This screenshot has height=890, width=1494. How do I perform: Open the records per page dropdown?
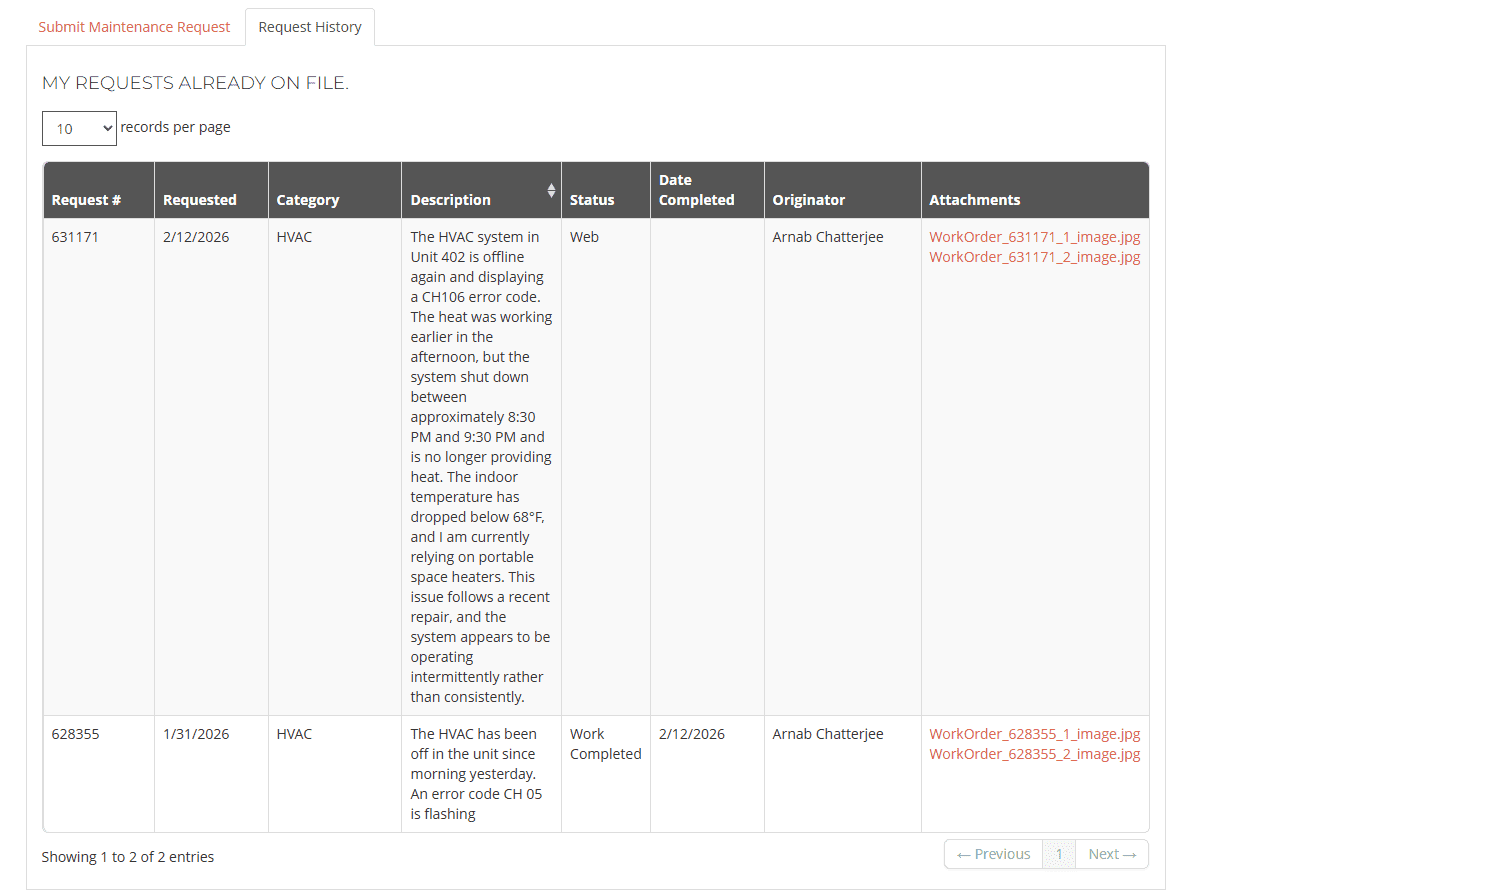(x=79, y=128)
